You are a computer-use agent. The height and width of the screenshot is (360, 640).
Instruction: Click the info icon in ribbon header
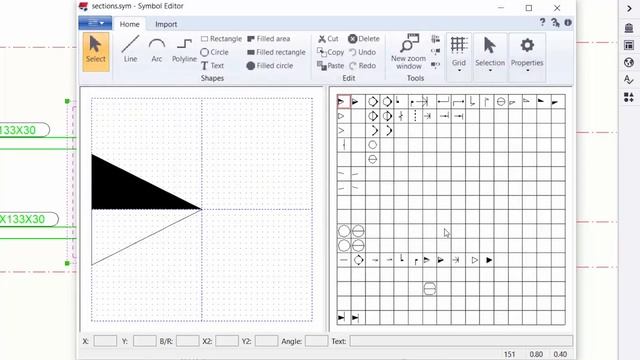coord(568,22)
